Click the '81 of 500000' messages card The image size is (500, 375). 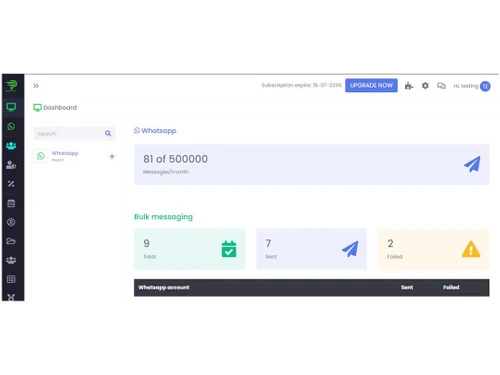coord(312,164)
